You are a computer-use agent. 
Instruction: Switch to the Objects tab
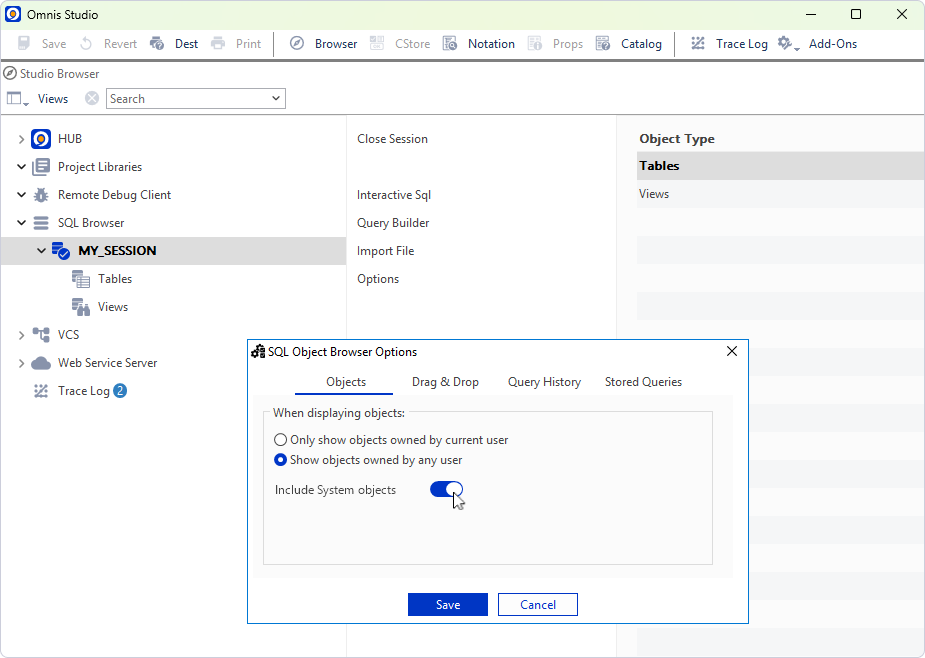[346, 382]
